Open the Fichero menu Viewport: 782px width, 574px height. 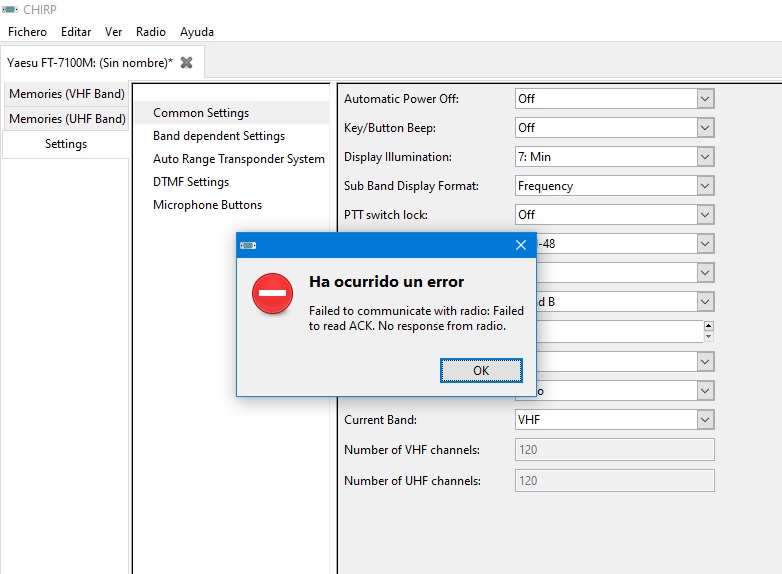(x=27, y=32)
